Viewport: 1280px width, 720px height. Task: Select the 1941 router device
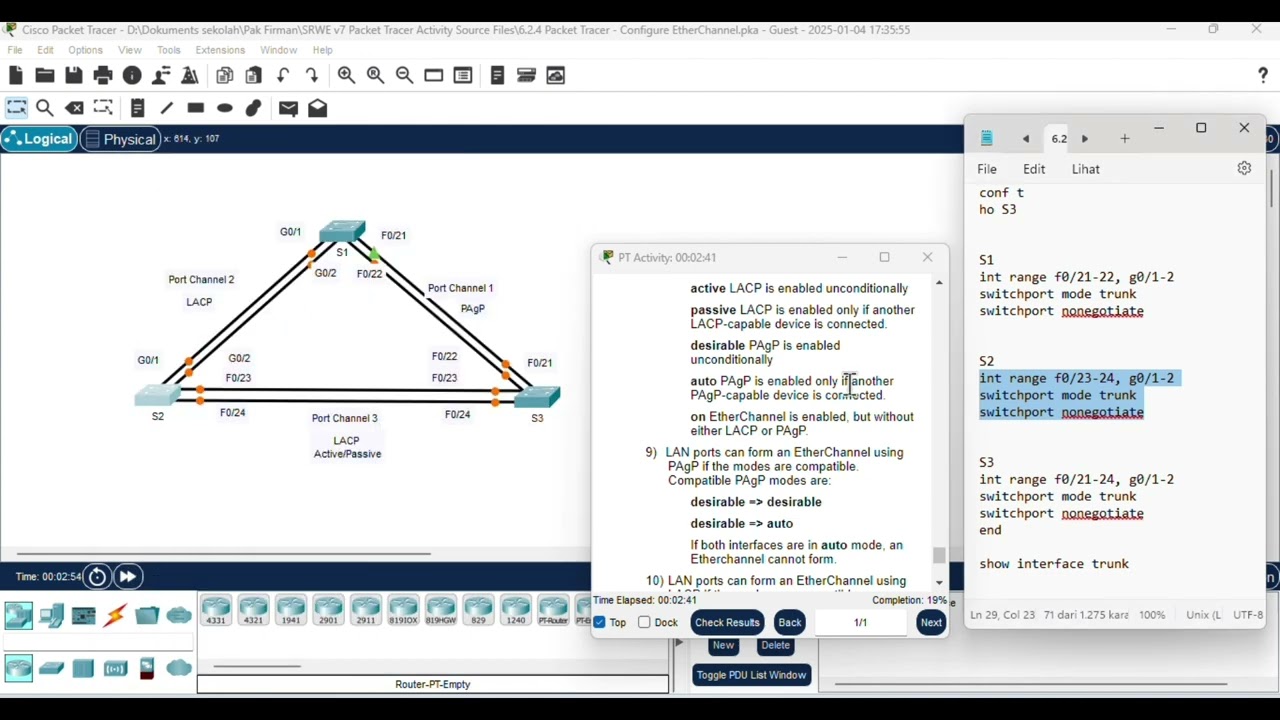pos(291,610)
